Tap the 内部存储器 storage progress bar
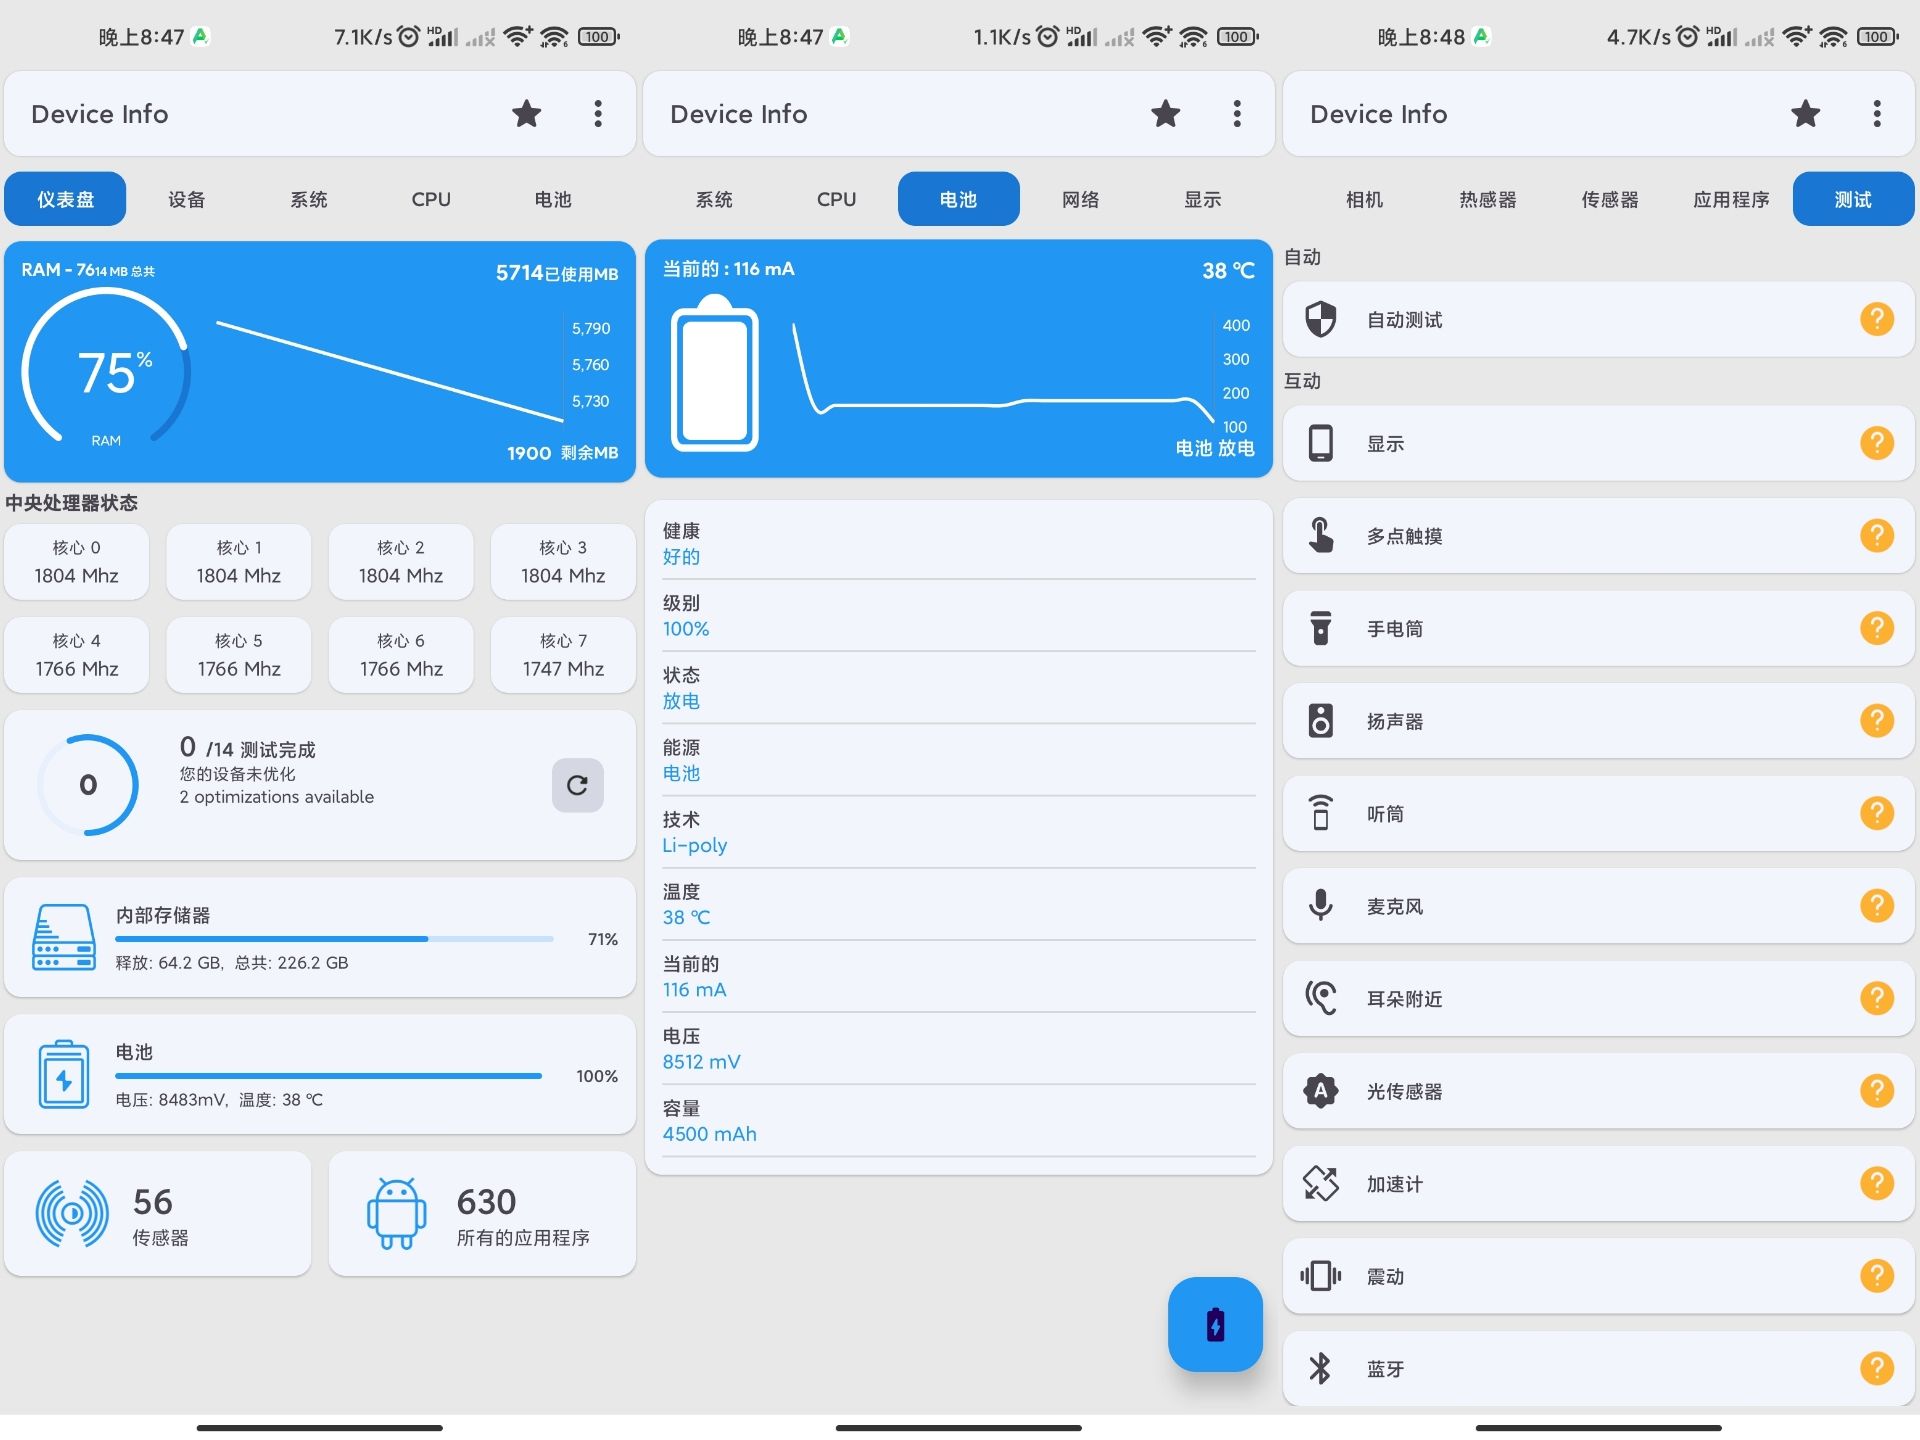This screenshot has height=1440, width=1920. coord(334,939)
